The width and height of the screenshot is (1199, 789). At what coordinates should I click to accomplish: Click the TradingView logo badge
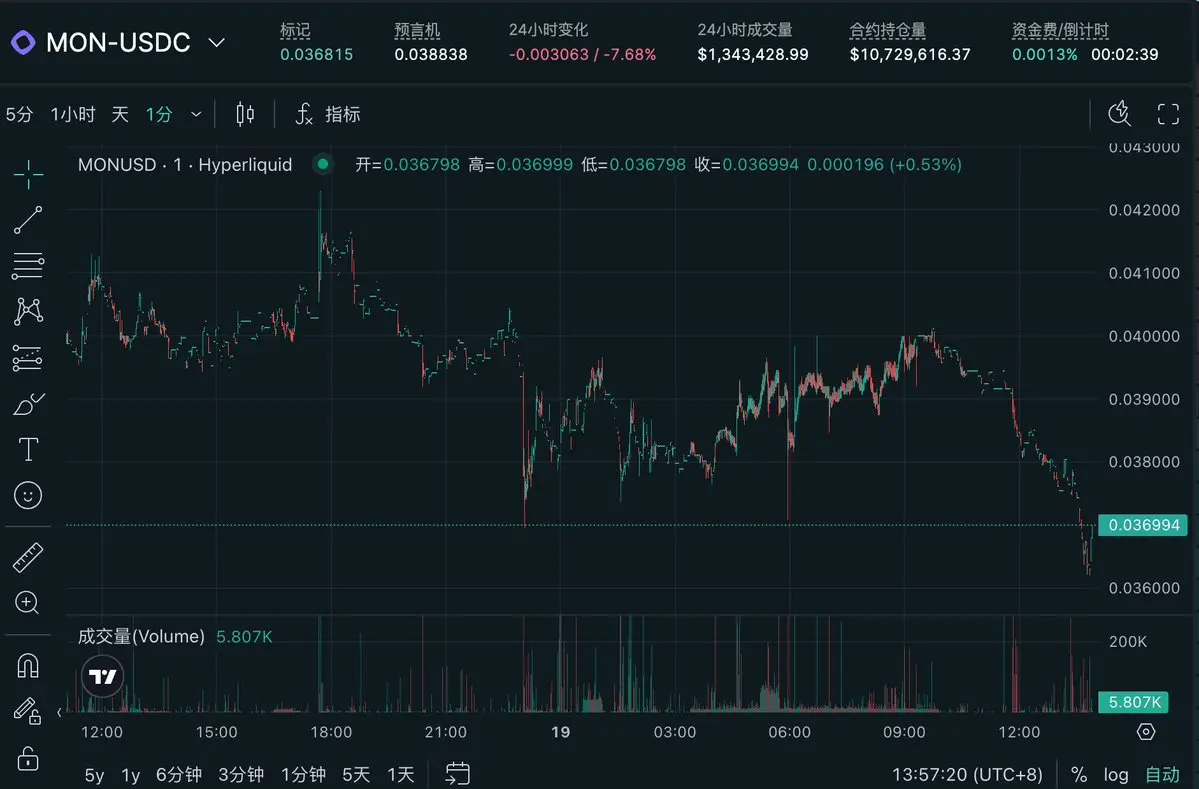(102, 676)
